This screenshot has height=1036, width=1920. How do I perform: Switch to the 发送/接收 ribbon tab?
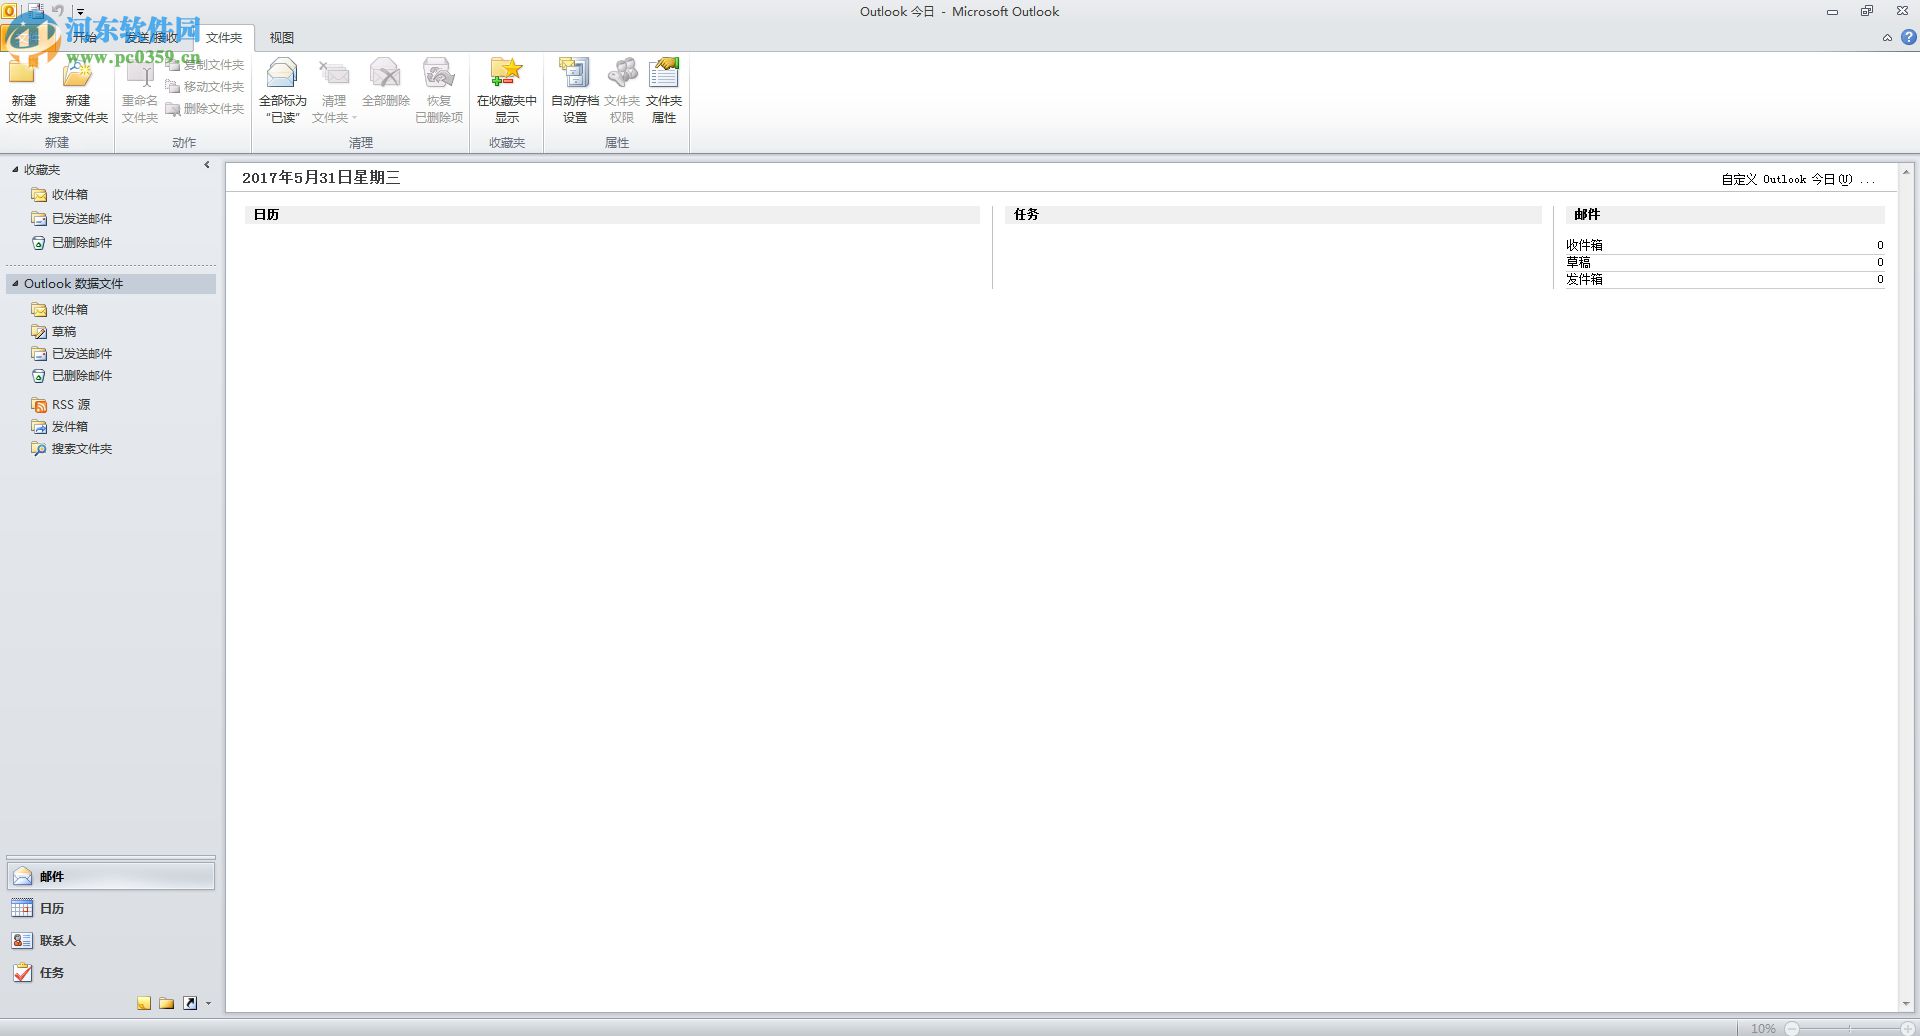pyautogui.click(x=151, y=38)
